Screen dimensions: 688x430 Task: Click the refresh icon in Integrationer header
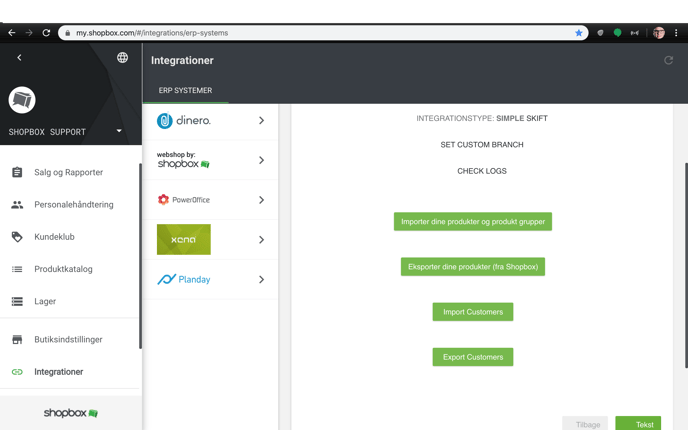pos(668,60)
